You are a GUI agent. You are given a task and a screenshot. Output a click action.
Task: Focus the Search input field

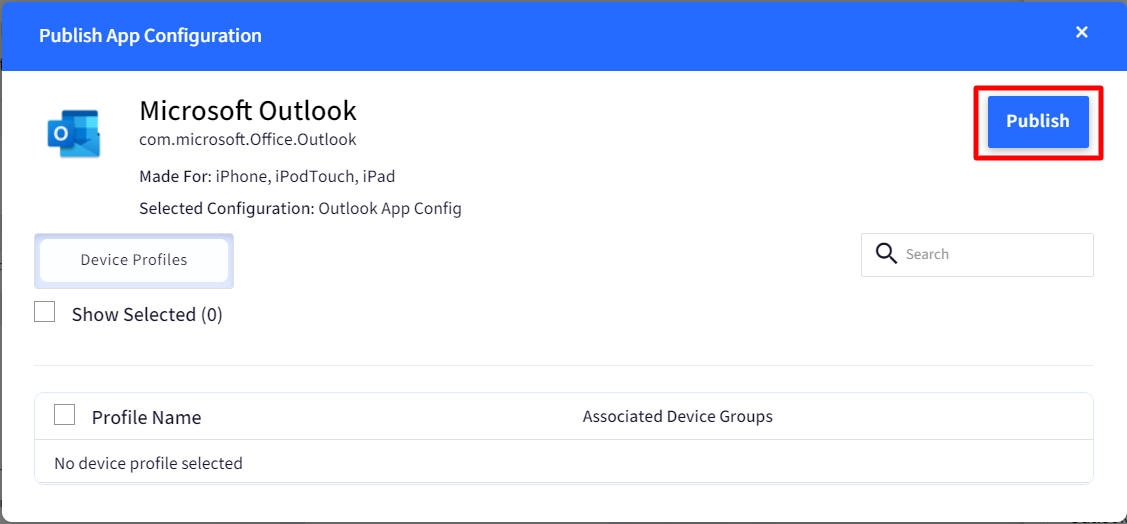(977, 254)
